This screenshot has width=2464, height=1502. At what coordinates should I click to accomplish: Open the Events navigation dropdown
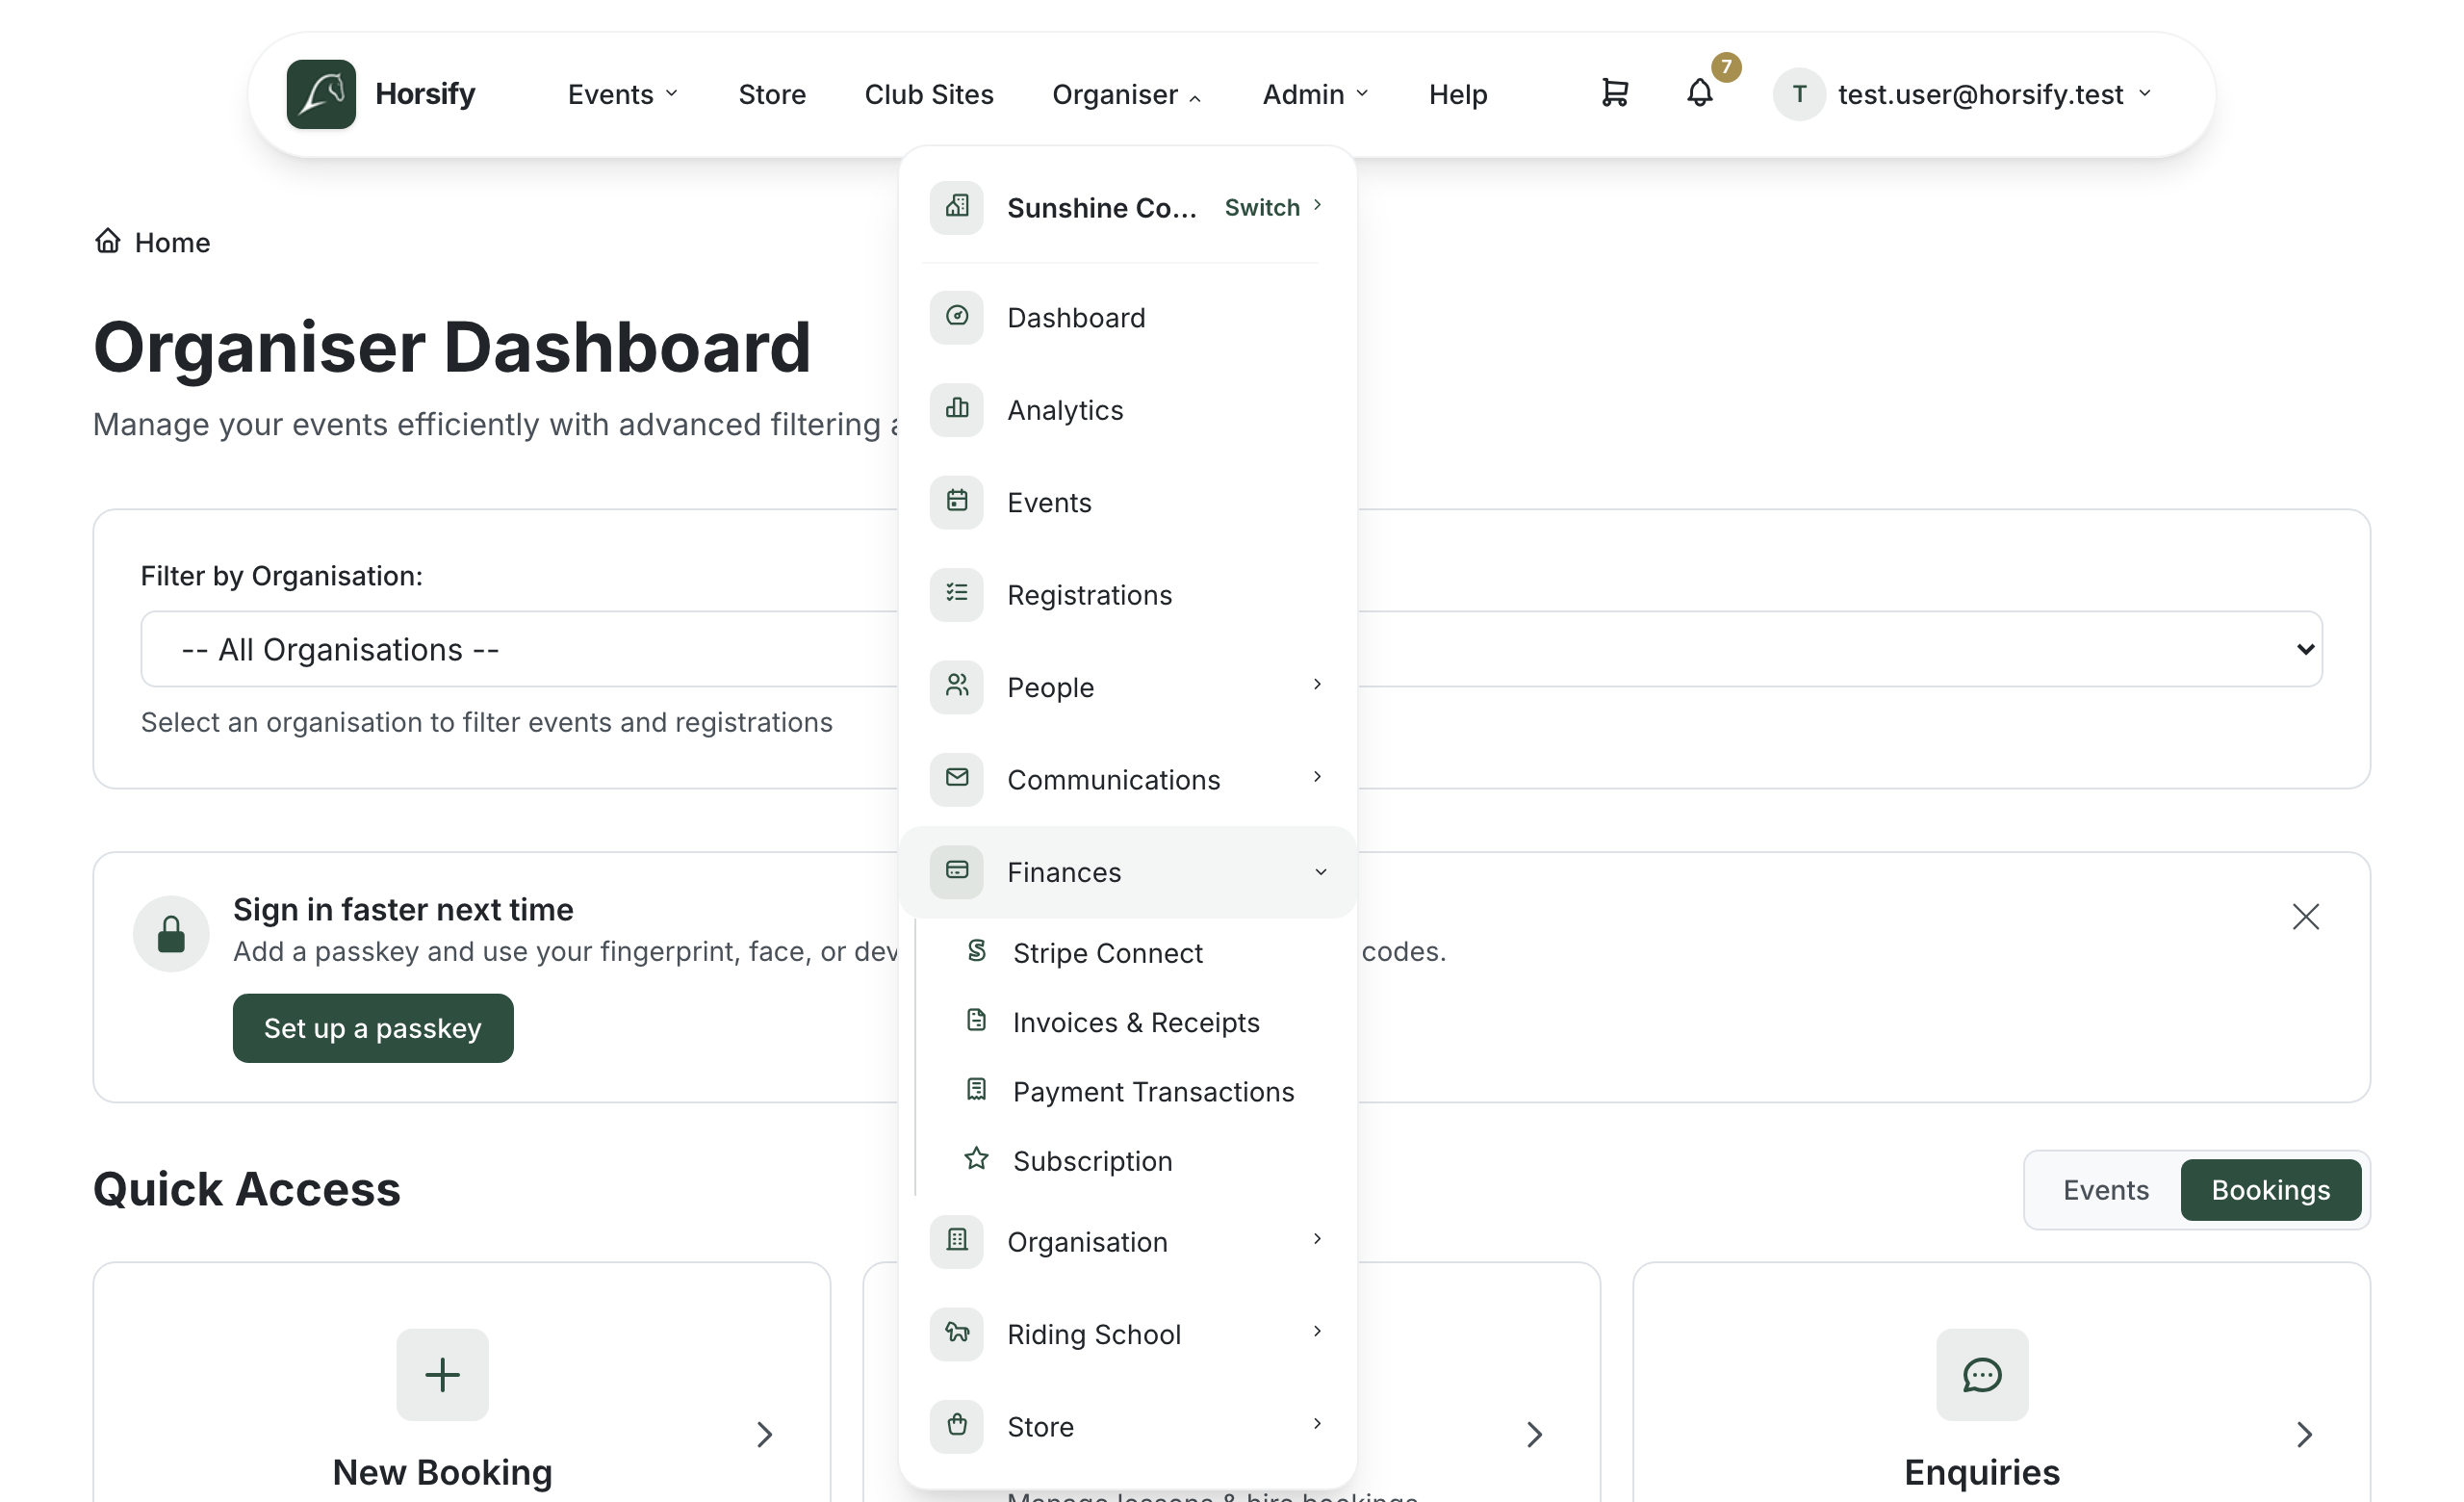tap(623, 94)
